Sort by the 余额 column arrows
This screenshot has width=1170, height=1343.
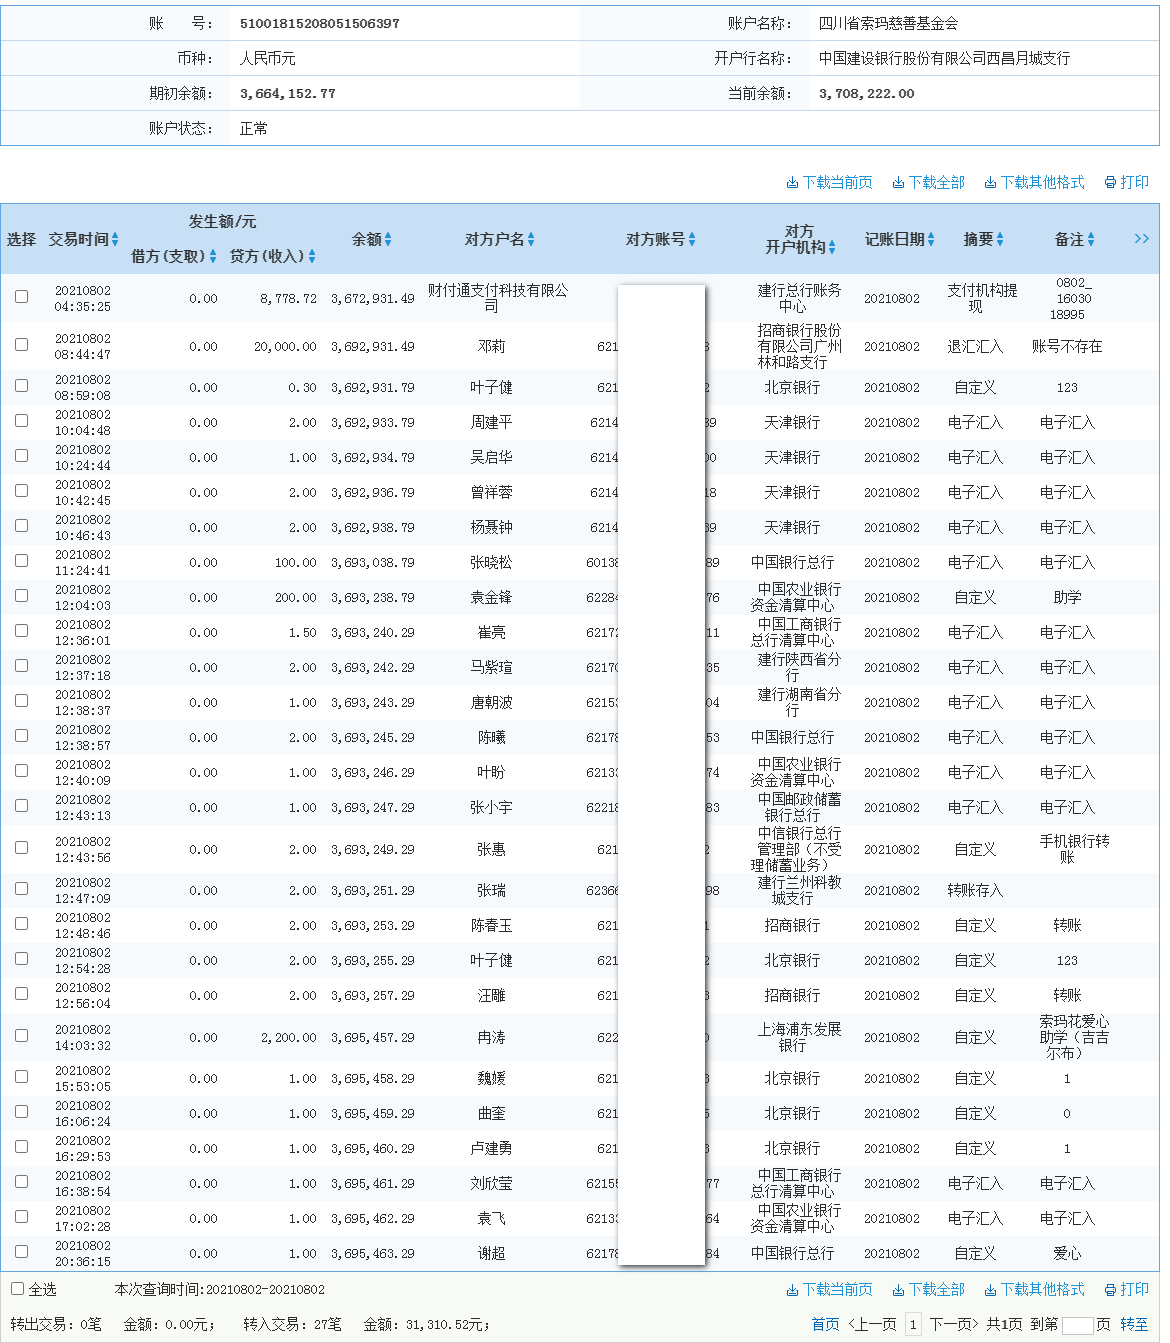point(390,239)
